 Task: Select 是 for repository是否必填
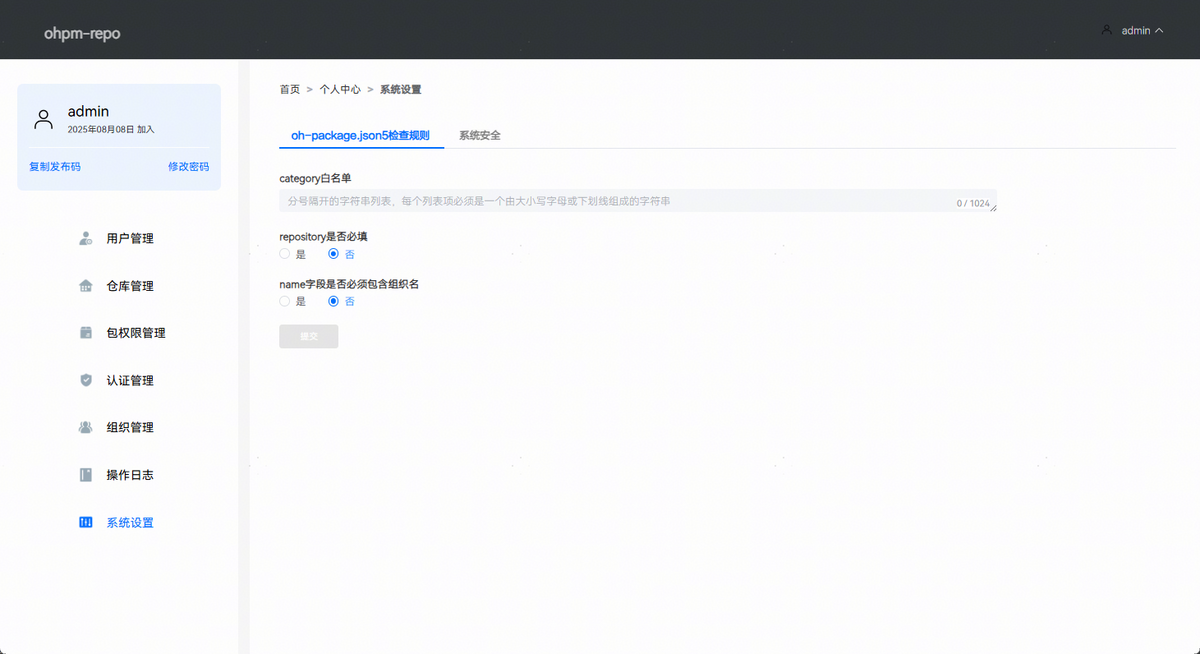tap(285, 254)
